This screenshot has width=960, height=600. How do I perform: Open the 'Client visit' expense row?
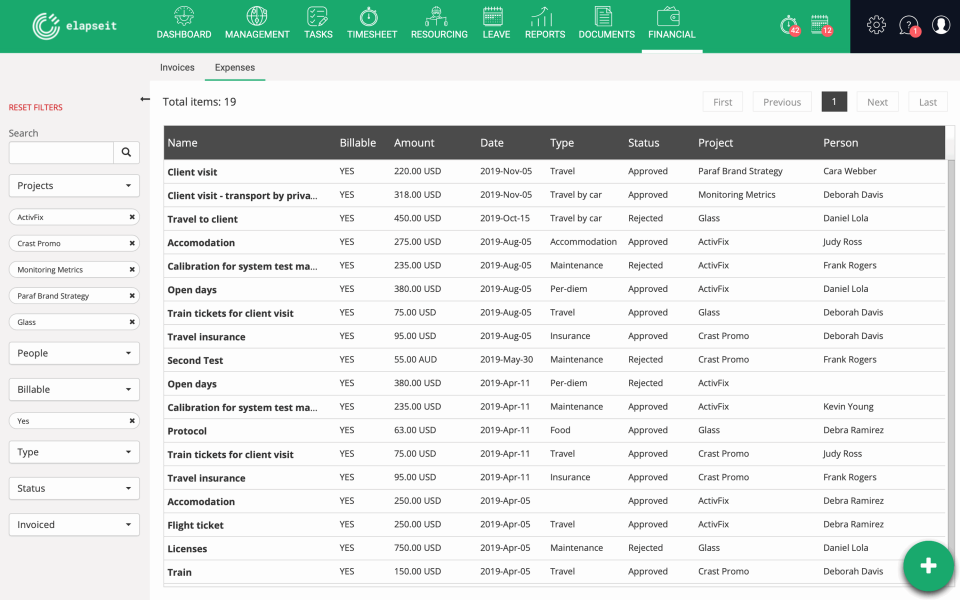click(x=554, y=171)
